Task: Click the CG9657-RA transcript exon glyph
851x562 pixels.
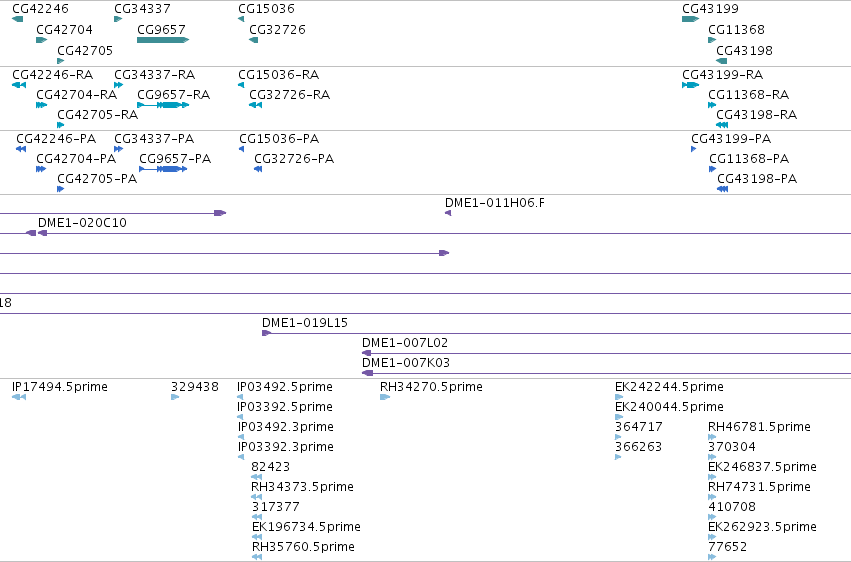Action: (163, 105)
